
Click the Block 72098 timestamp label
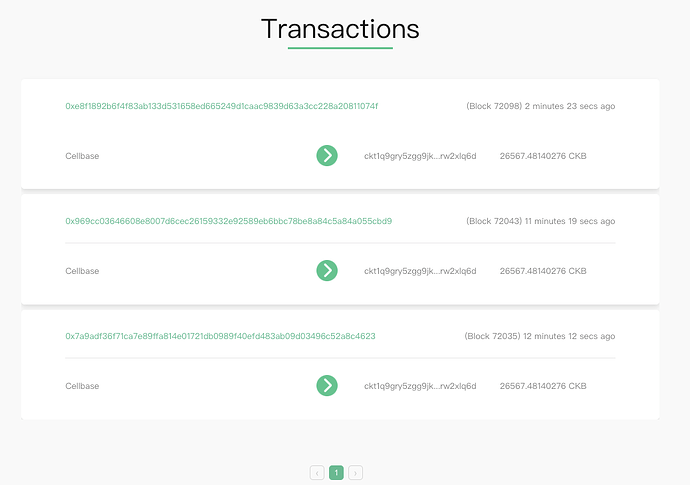pyautogui.click(x=540, y=106)
